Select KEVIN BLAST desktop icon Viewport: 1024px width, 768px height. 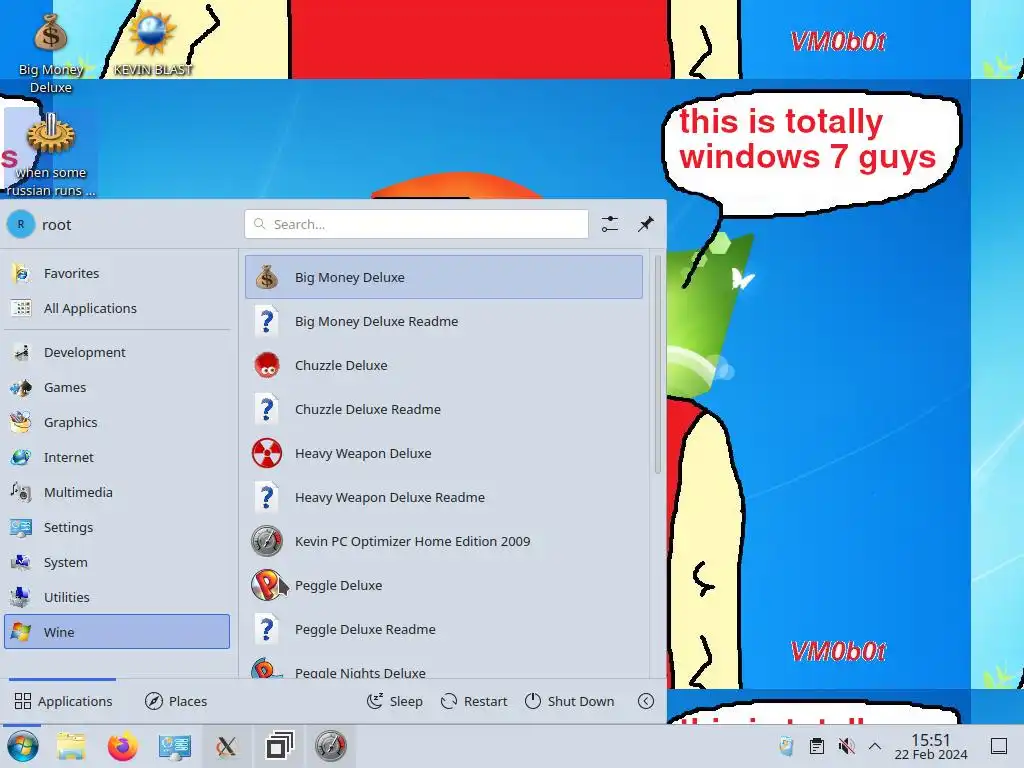pyautogui.click(x=153, y=43)
